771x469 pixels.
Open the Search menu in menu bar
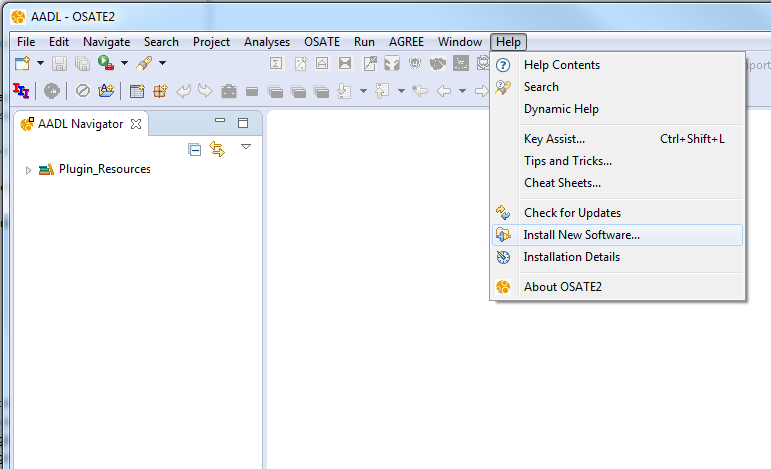[x=161, y=42]
